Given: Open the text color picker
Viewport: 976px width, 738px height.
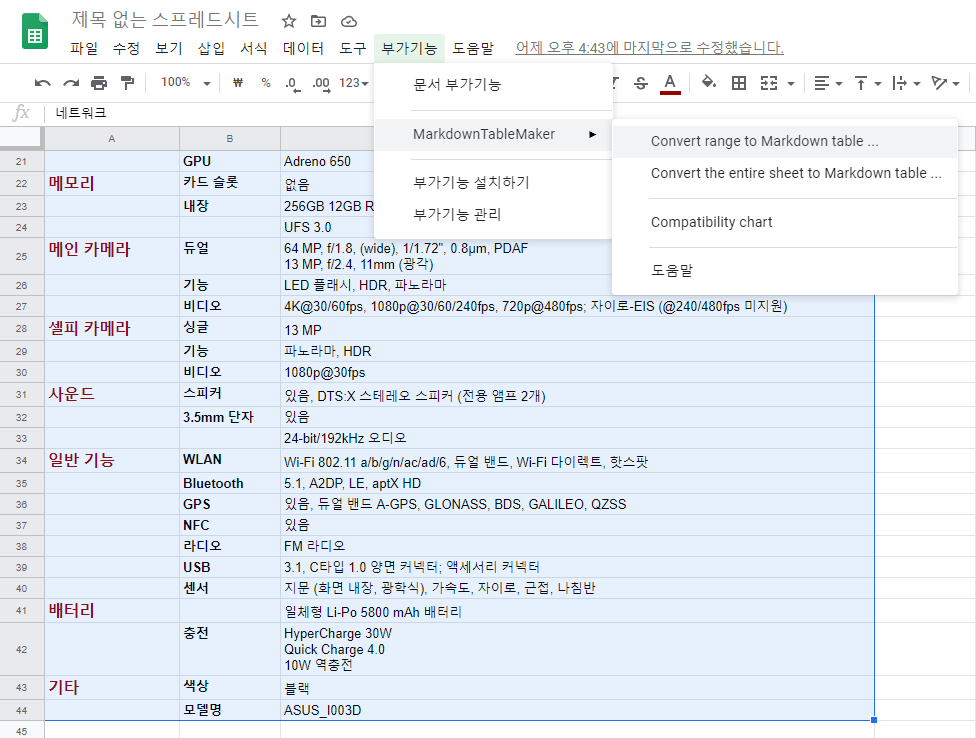Looking at the screenshot, I should coord(670,83).
